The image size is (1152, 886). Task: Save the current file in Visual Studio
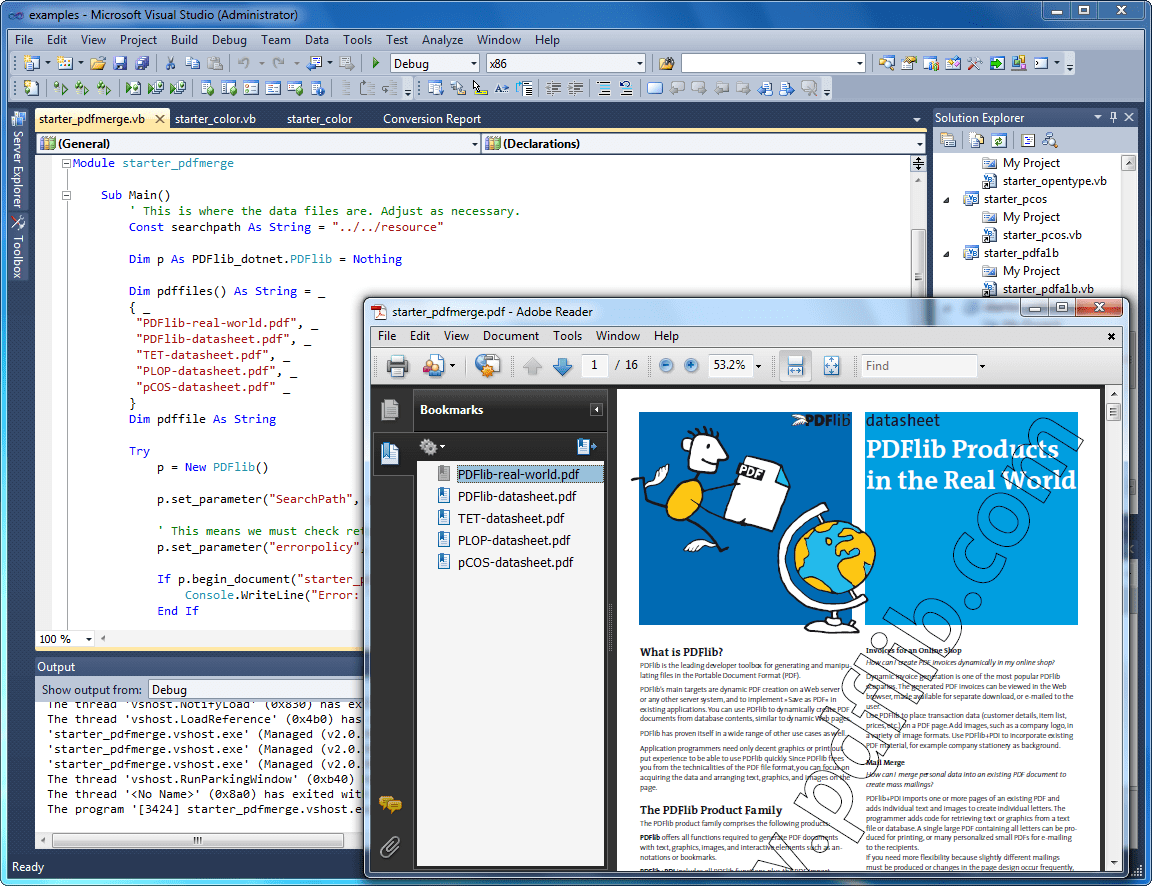click(120, 64)
